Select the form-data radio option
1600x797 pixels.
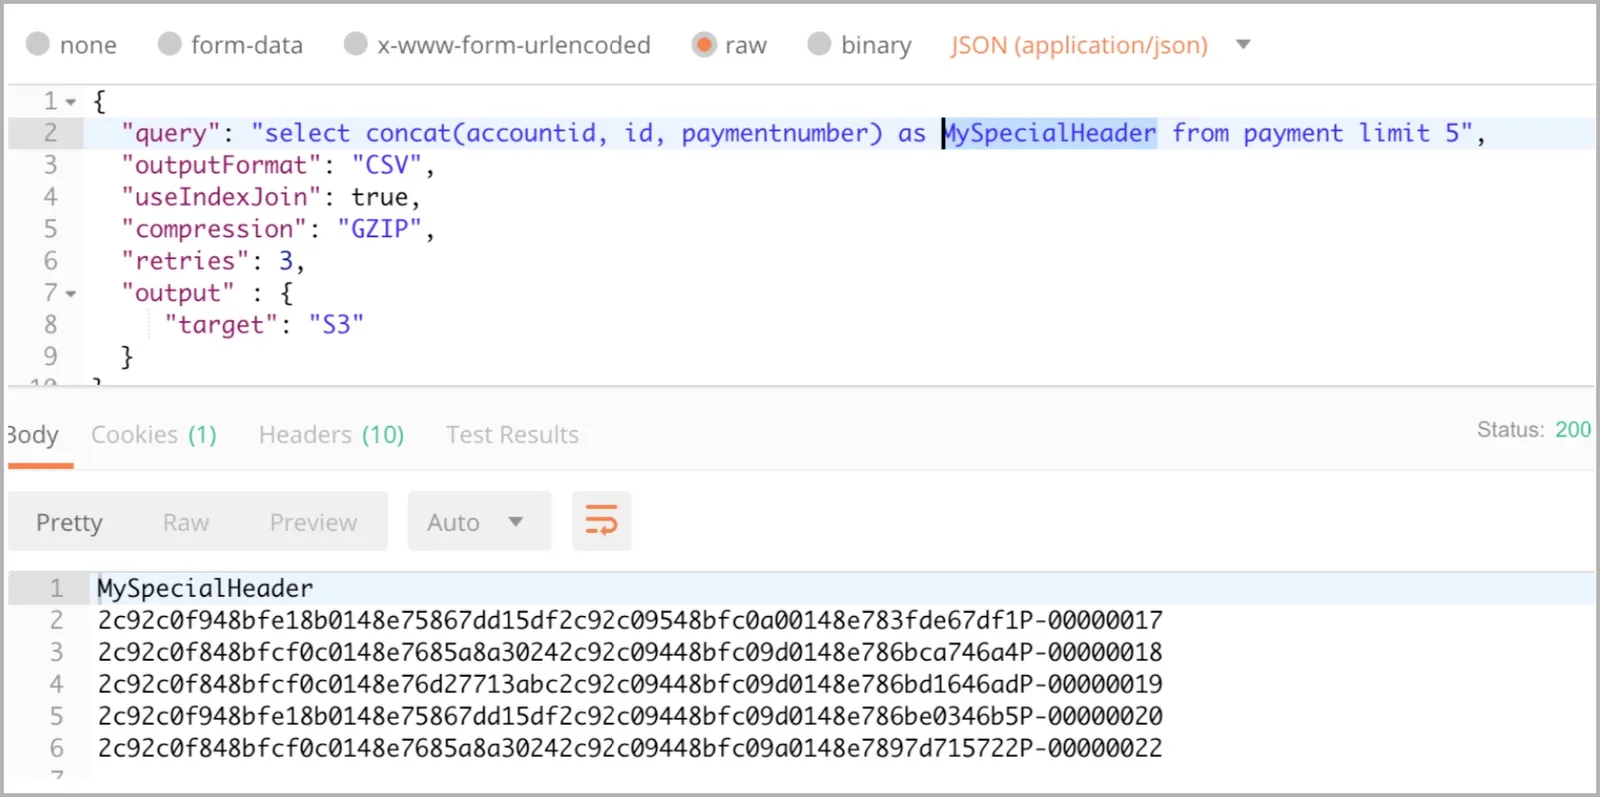click(x=169, y=44)
